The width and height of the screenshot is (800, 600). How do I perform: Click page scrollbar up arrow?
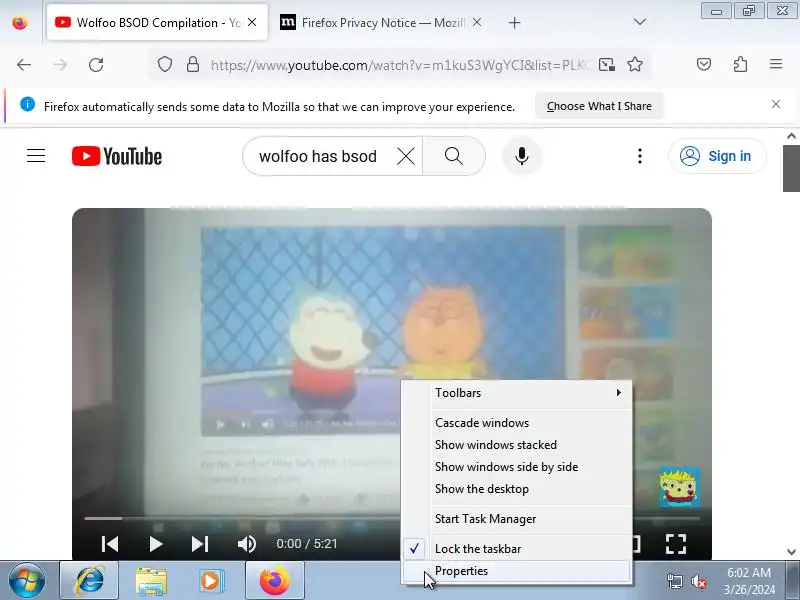[x=791, y=136]
